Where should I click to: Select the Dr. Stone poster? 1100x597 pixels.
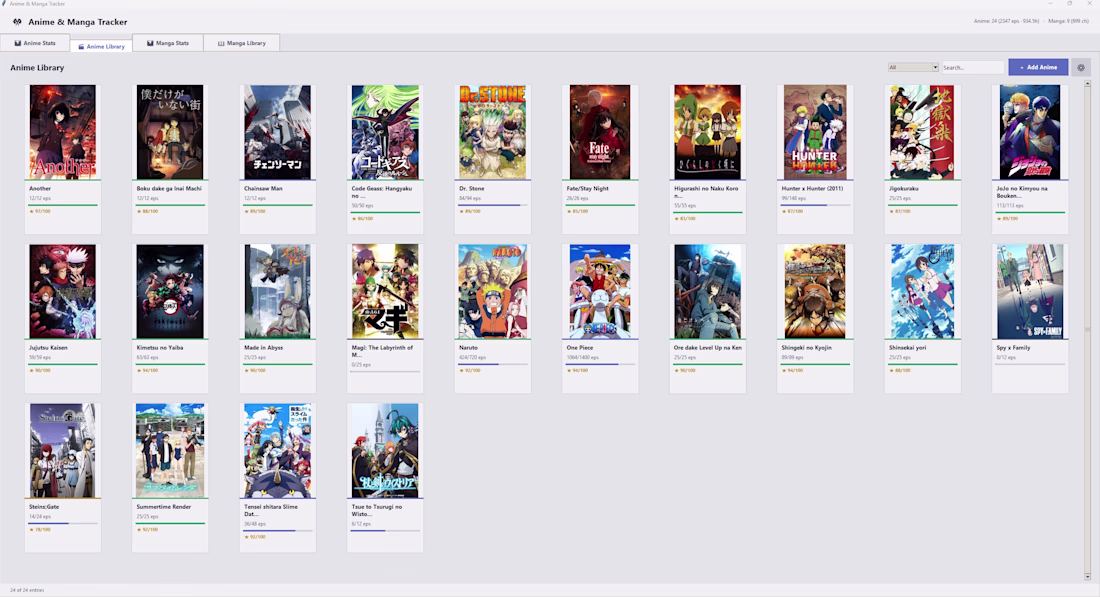[492, 132]
